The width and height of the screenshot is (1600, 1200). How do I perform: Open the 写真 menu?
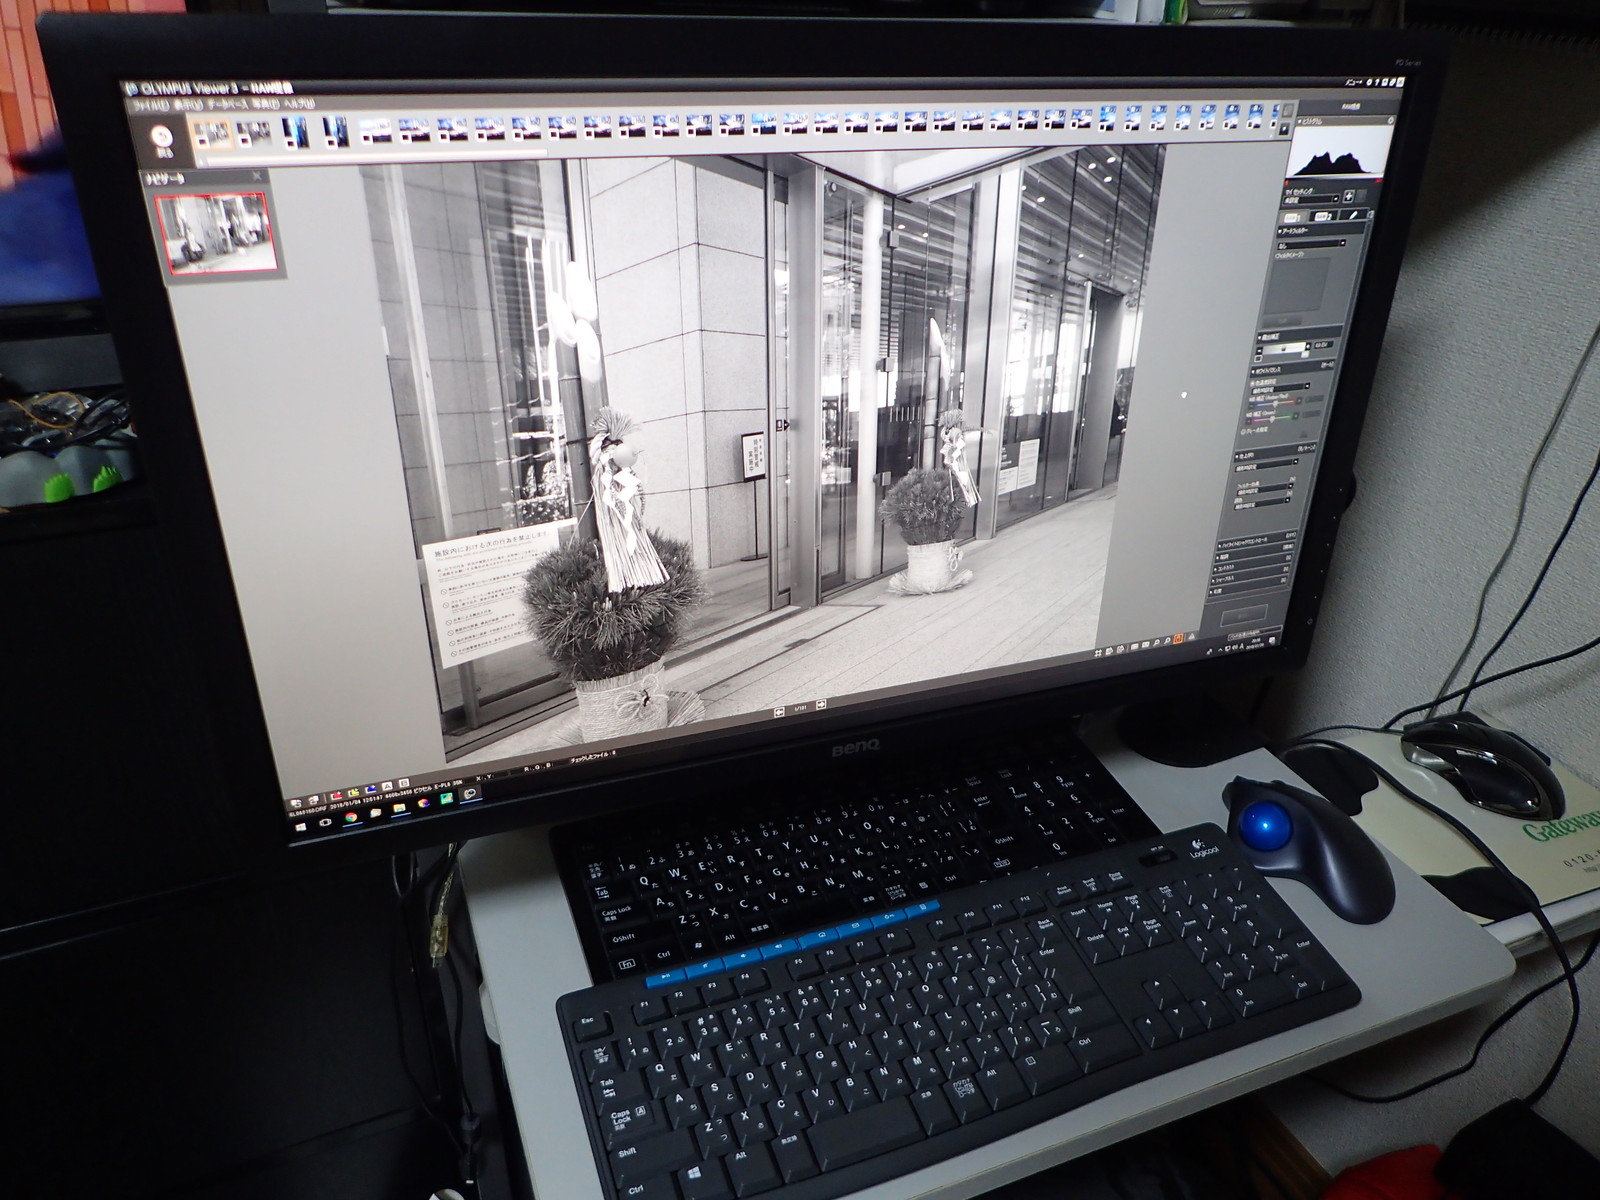(x=265, y=104)
